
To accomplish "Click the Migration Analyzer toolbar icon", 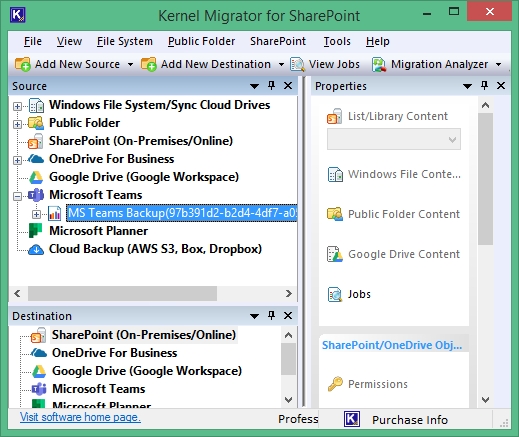I will pyautogui.click(x=379, y=64).
